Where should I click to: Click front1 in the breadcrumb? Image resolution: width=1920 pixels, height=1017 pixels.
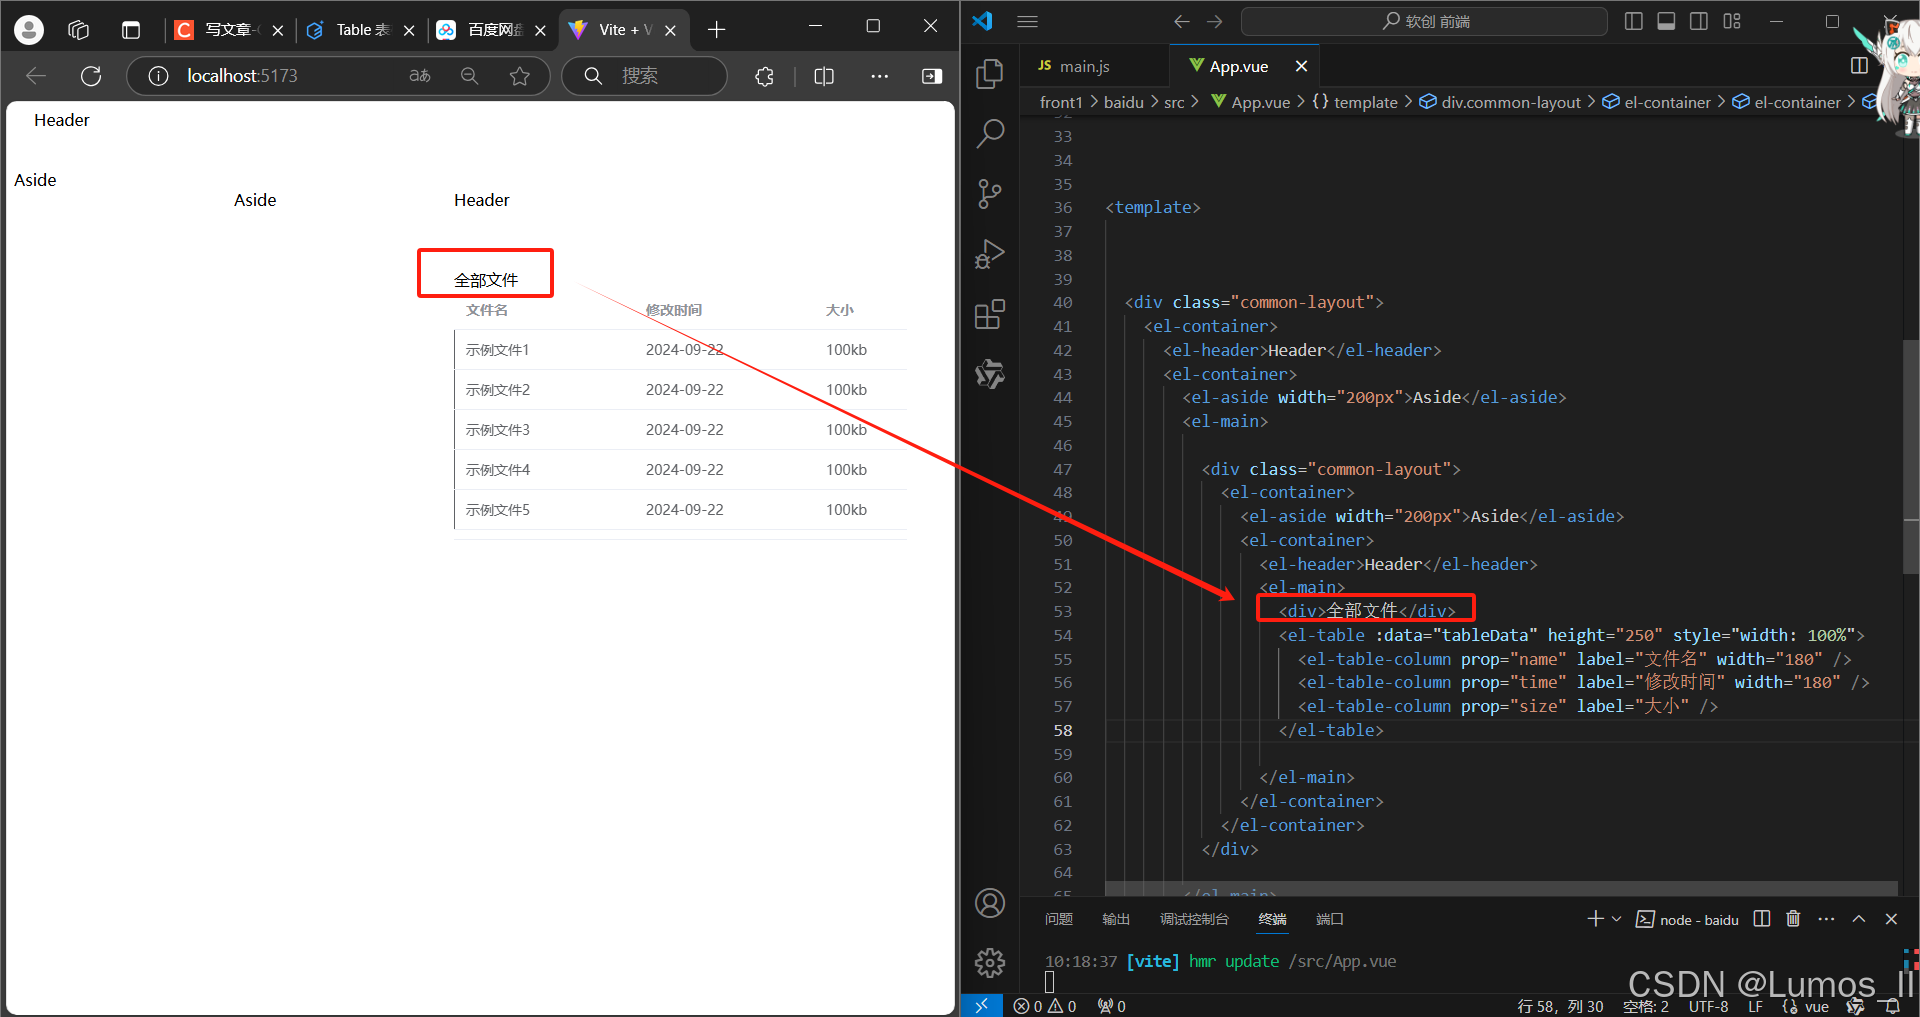click(1061, 102)
